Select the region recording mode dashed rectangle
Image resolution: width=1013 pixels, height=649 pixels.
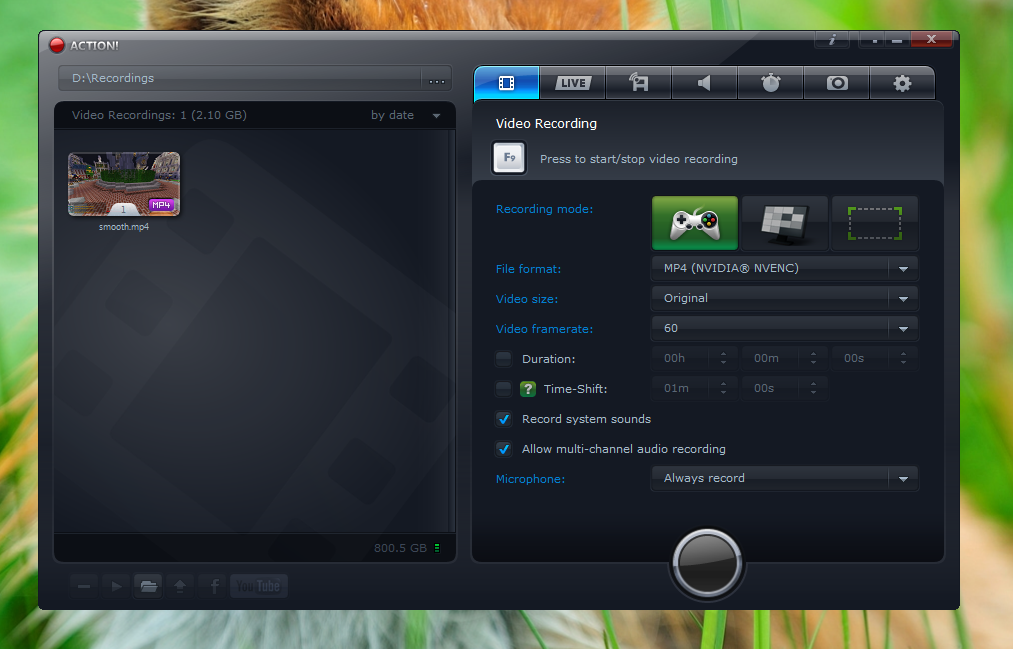[x=875, y=223]
